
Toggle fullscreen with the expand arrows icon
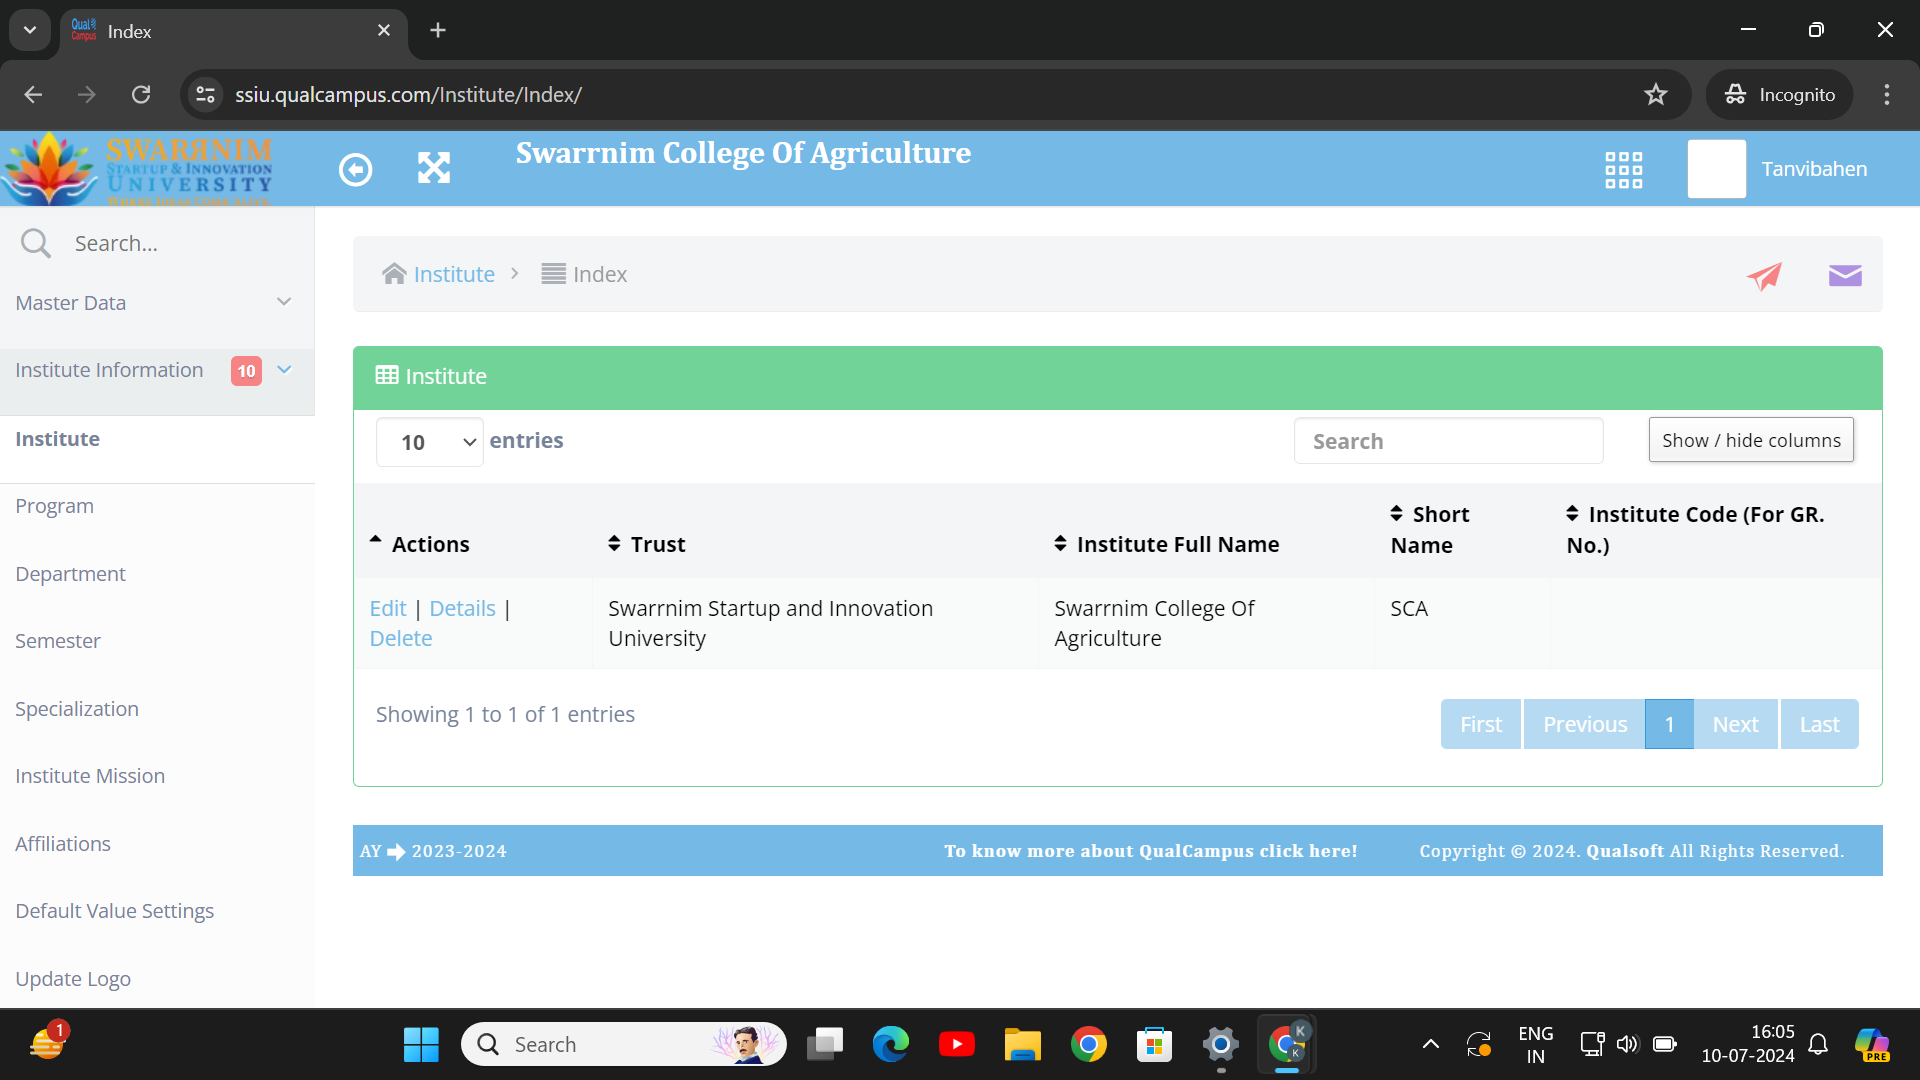pos(434,168)
